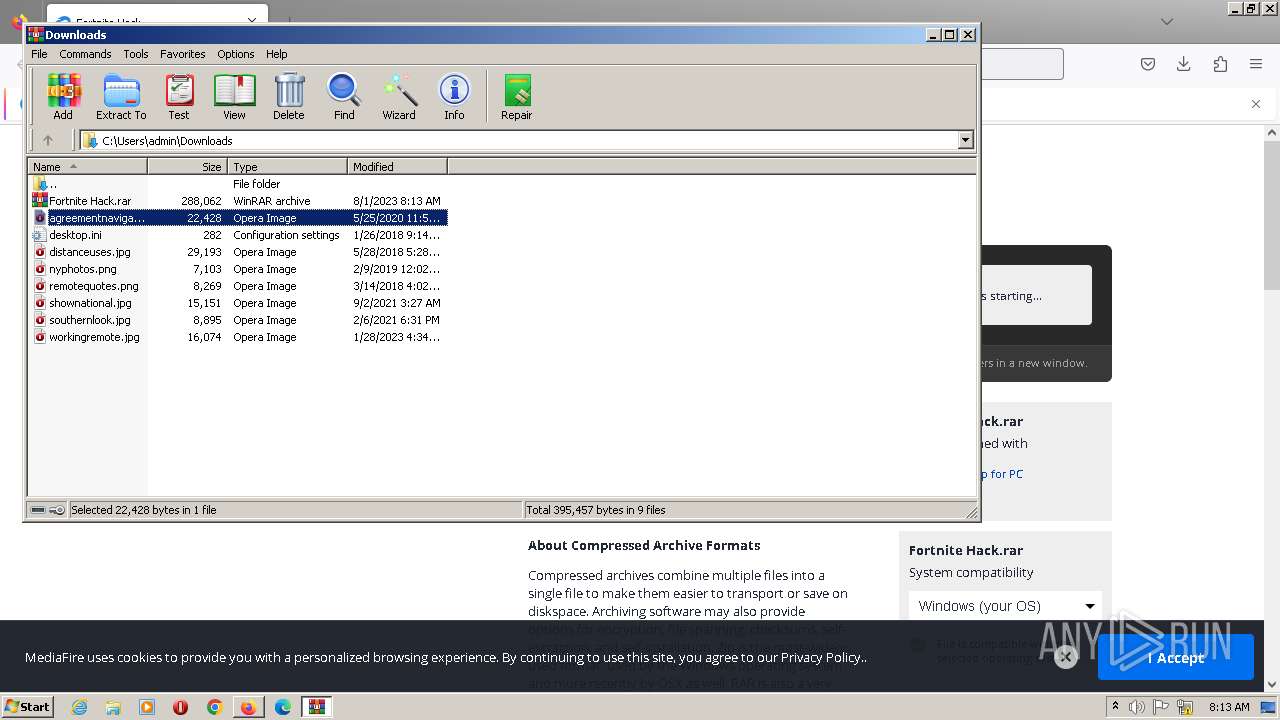The image size is (1280, 720).
Task: Click the Extract To toolbar icon
Action: pyautogui.click(x=121, y=97)
